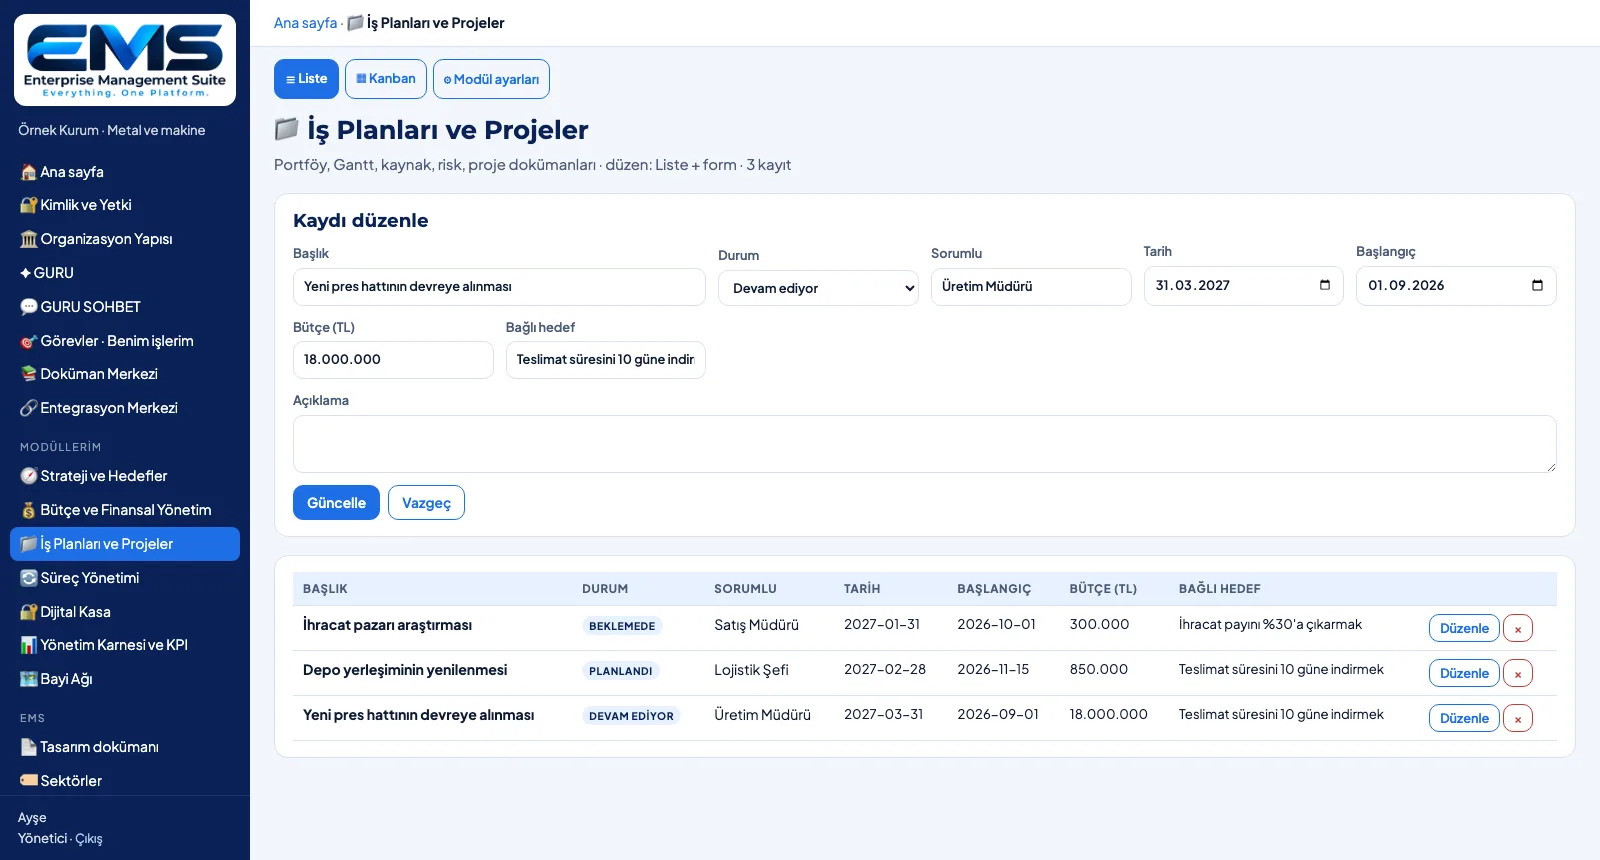The image size is (1600, 860).
Task: Open Doküman Merkezi books icon
Action: point(29,374)
